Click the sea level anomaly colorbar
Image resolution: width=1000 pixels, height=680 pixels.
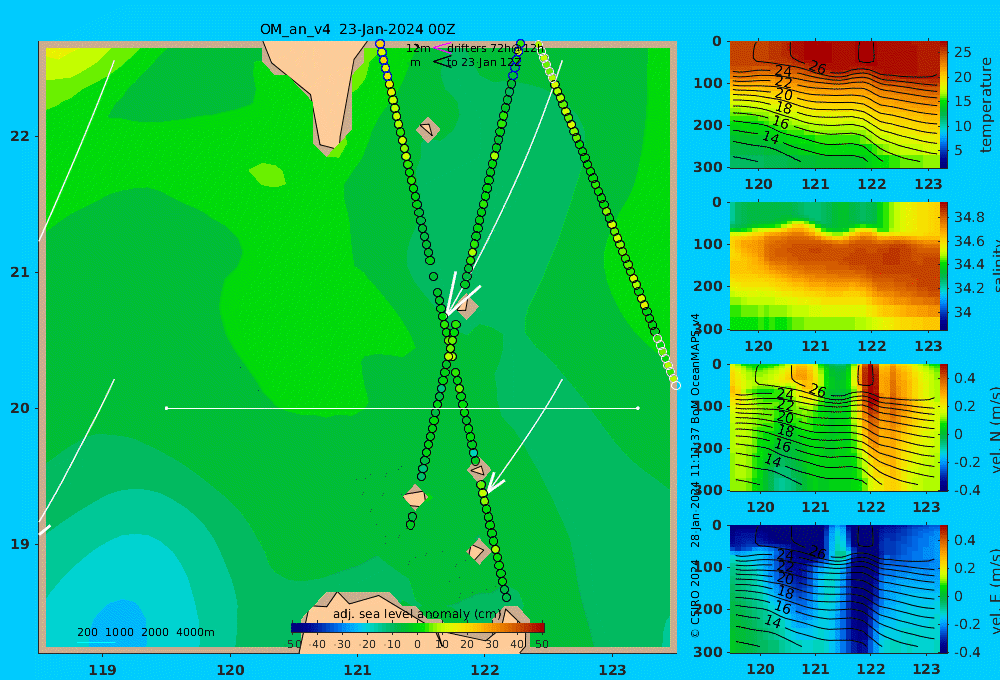click(418, 628)
